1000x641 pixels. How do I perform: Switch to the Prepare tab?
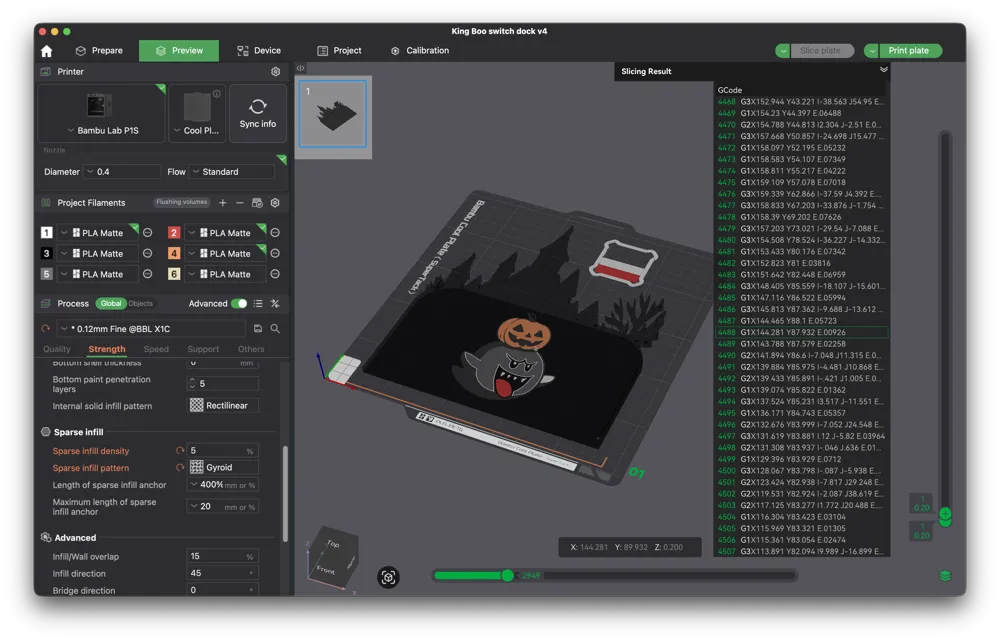tap(99, 50)
